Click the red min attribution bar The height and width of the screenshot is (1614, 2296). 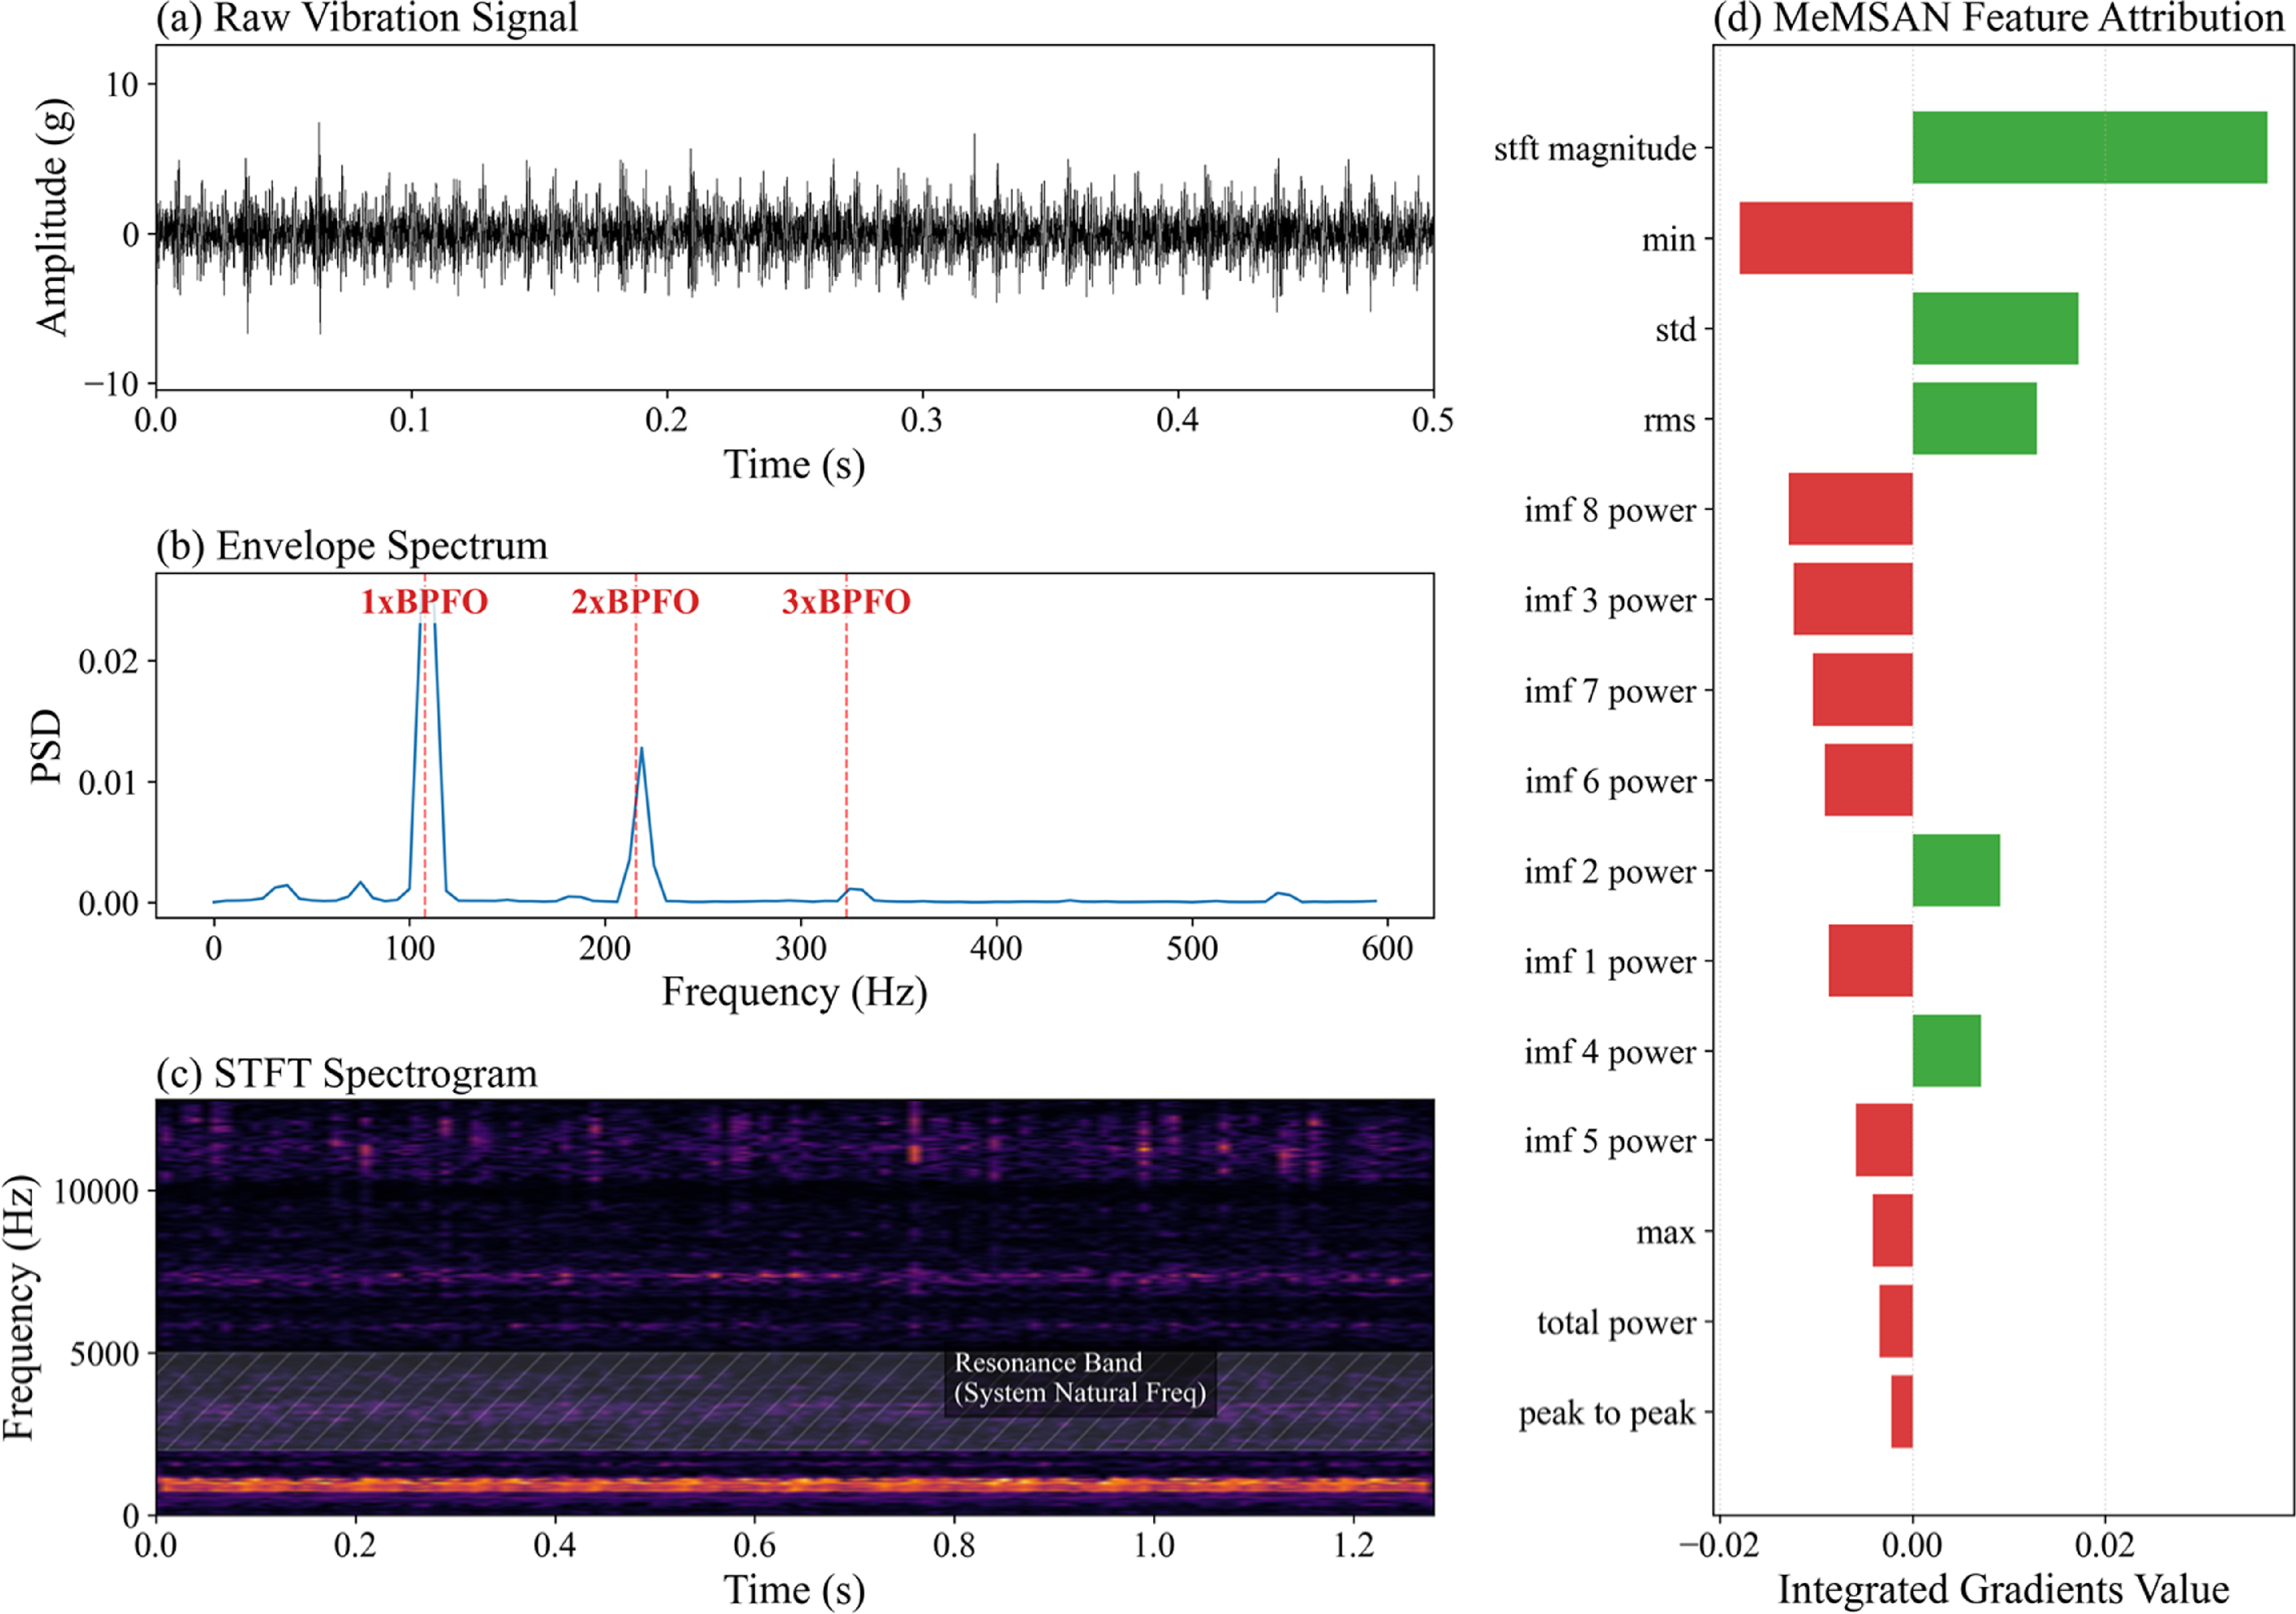point(1826,238)
